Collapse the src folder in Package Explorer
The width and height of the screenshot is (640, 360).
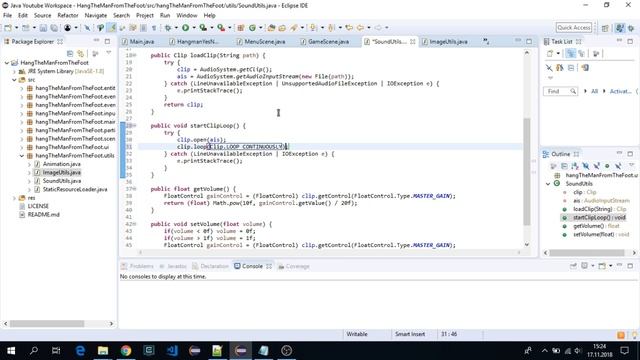tap(14, 80)
